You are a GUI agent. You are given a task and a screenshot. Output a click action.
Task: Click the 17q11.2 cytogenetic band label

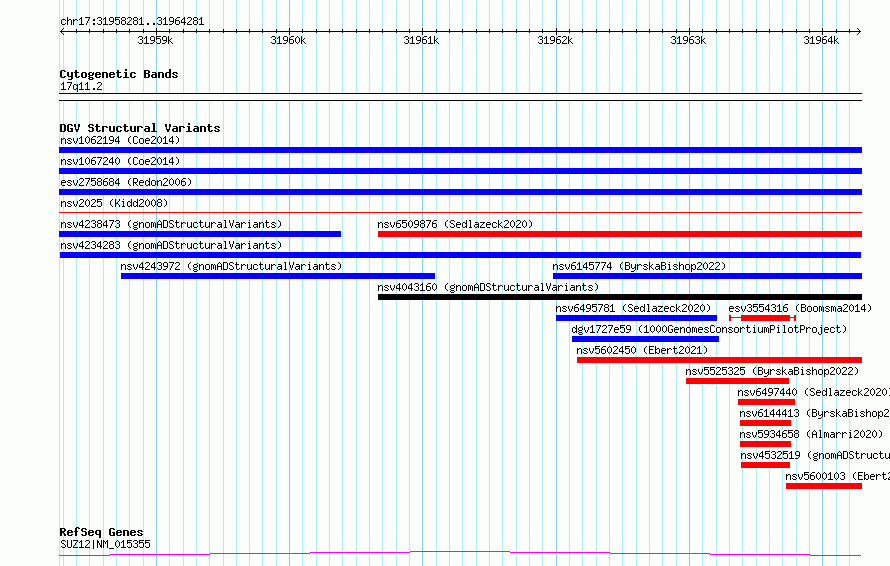[81, 86]
